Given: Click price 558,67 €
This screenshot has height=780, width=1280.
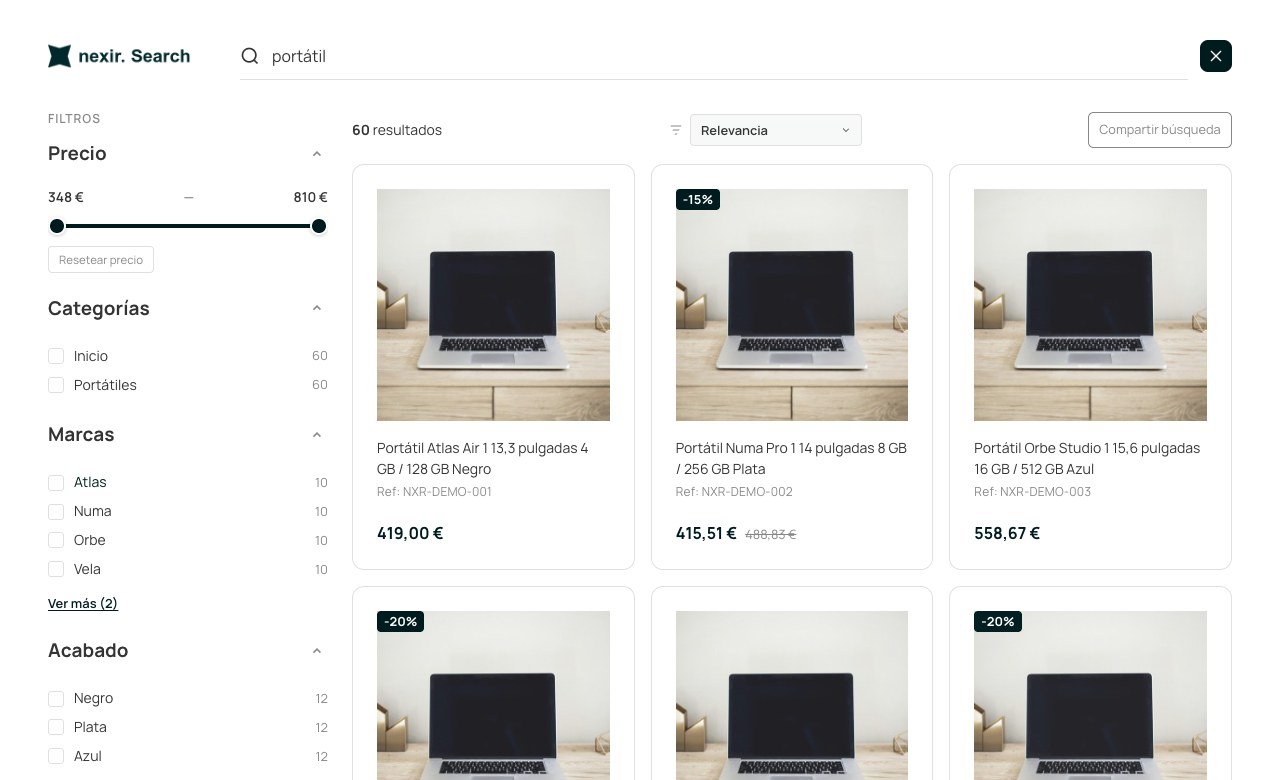Looking at the screenshot, I should tap(1007, 533).
